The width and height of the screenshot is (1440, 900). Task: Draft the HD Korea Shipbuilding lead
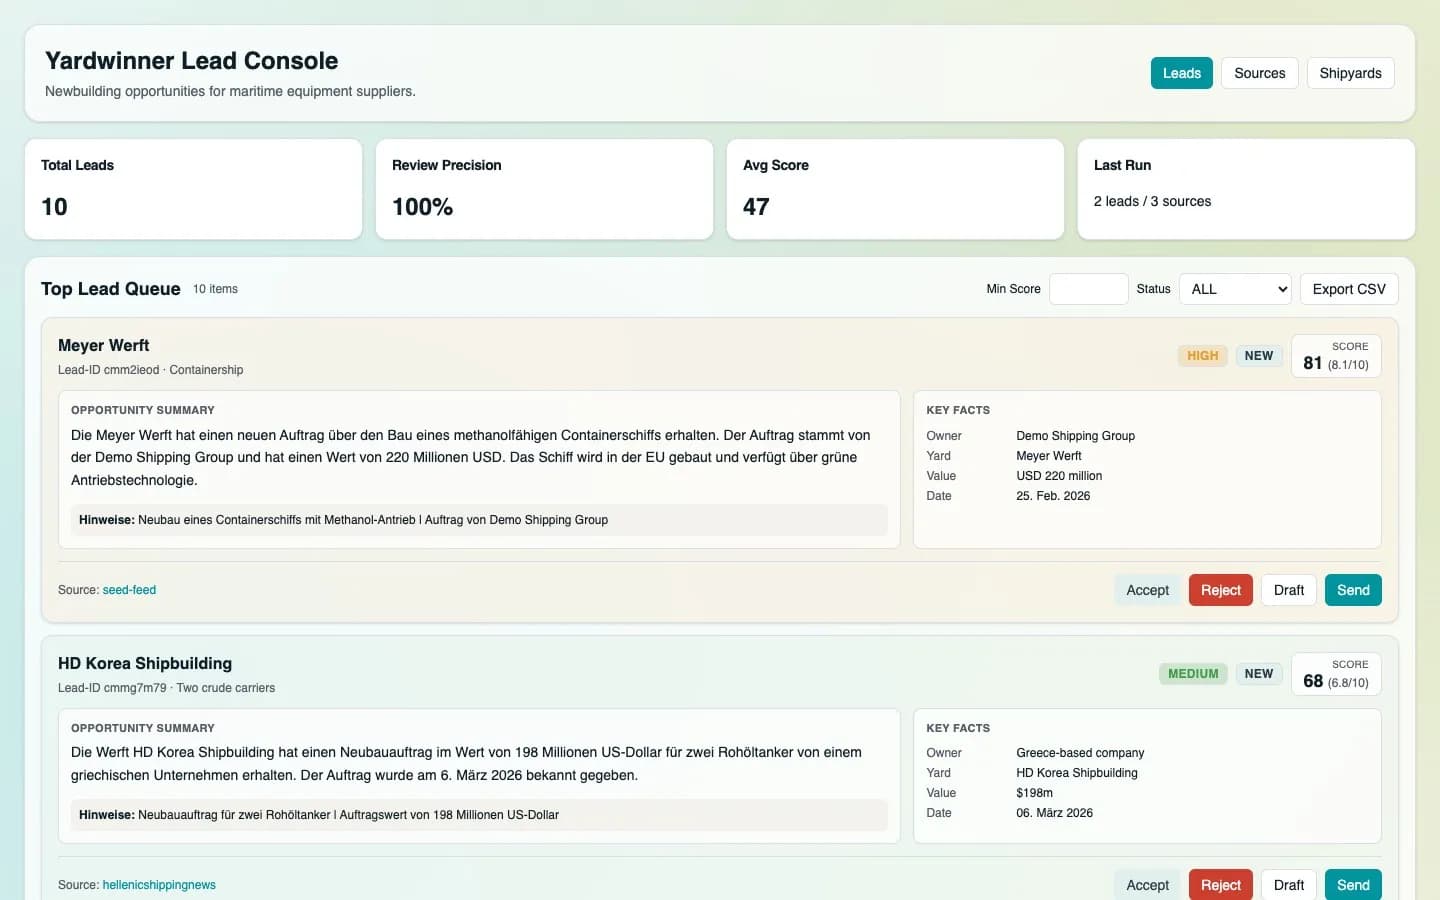(1288, 884)
